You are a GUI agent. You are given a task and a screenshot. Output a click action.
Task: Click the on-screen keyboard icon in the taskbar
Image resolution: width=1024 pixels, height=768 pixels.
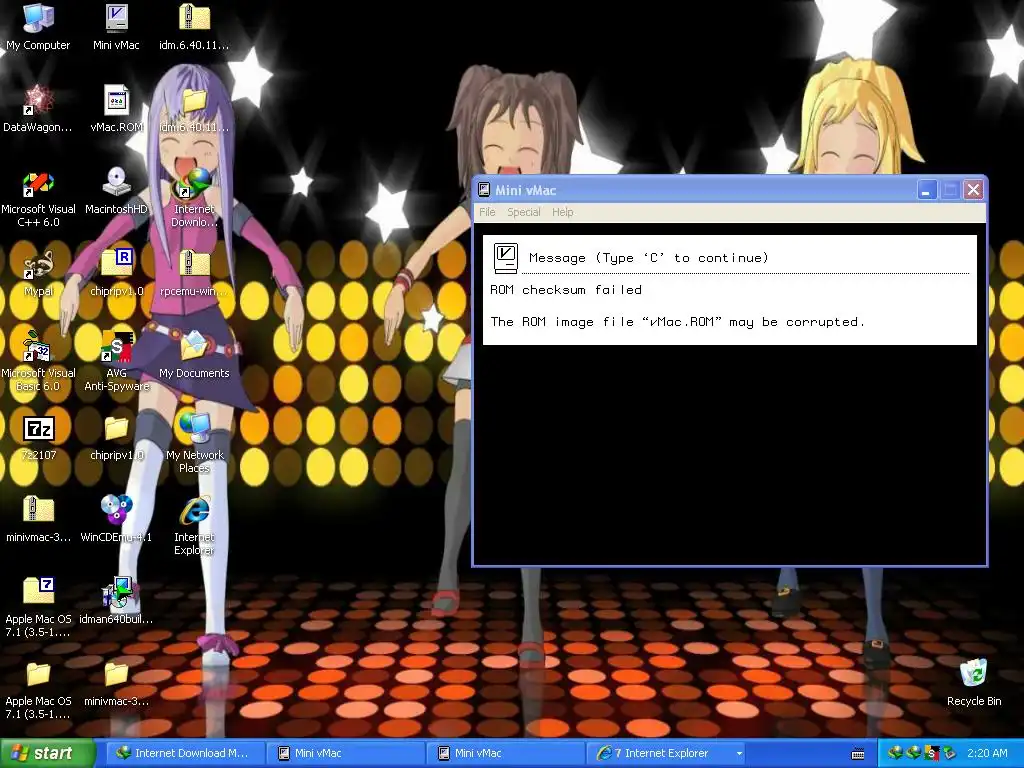coord(858,754)
